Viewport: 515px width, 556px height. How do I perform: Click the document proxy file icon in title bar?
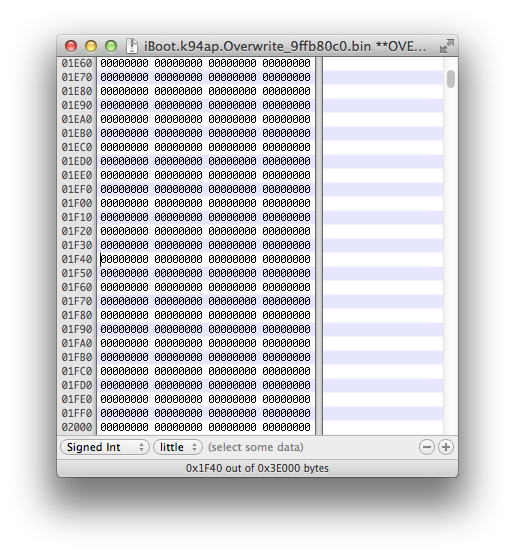[132, 46]
